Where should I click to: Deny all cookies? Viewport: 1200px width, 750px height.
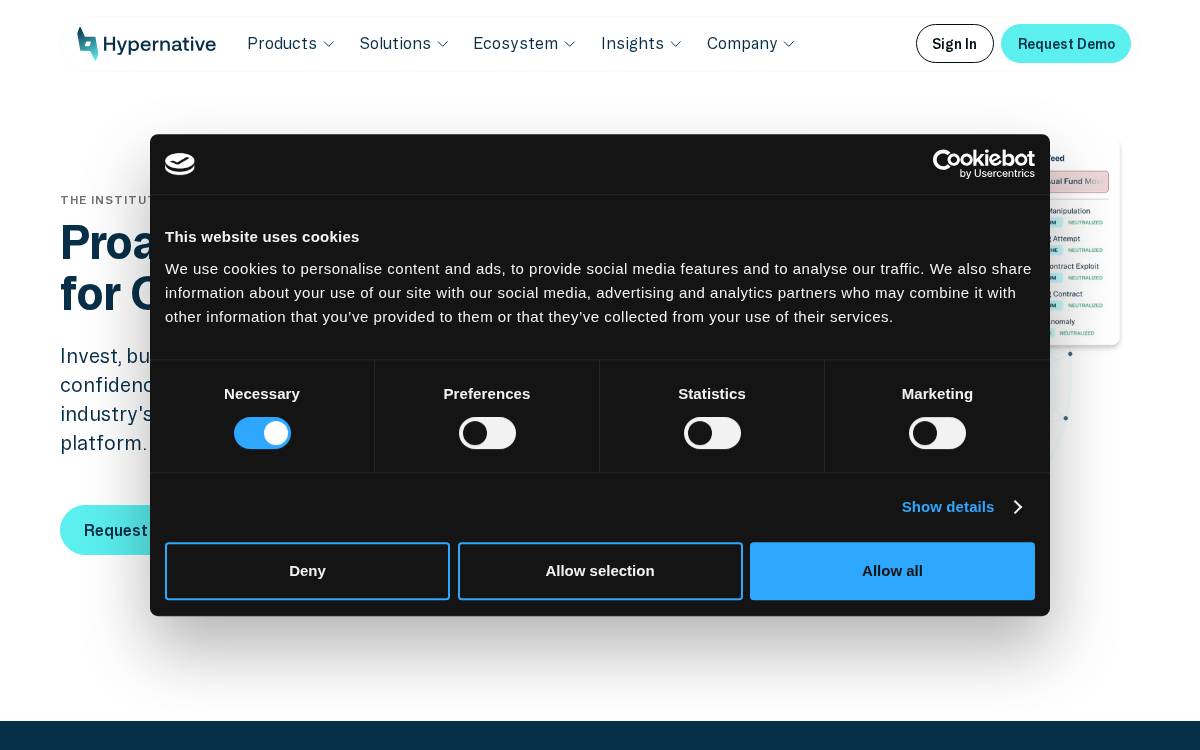coord(307,571)
